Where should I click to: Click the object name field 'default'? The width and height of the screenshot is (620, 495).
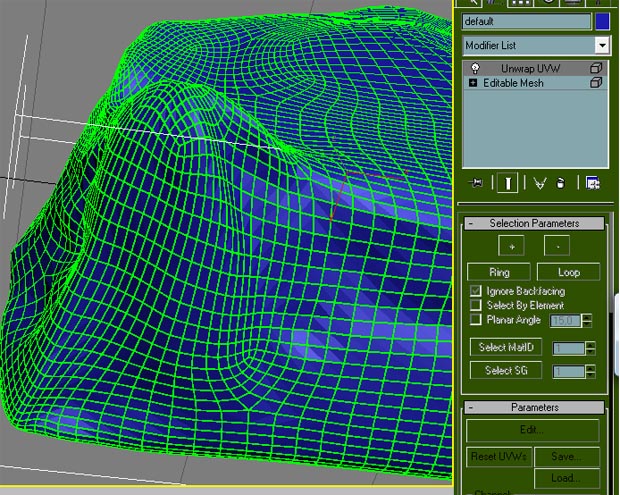[x=526, y=21]
